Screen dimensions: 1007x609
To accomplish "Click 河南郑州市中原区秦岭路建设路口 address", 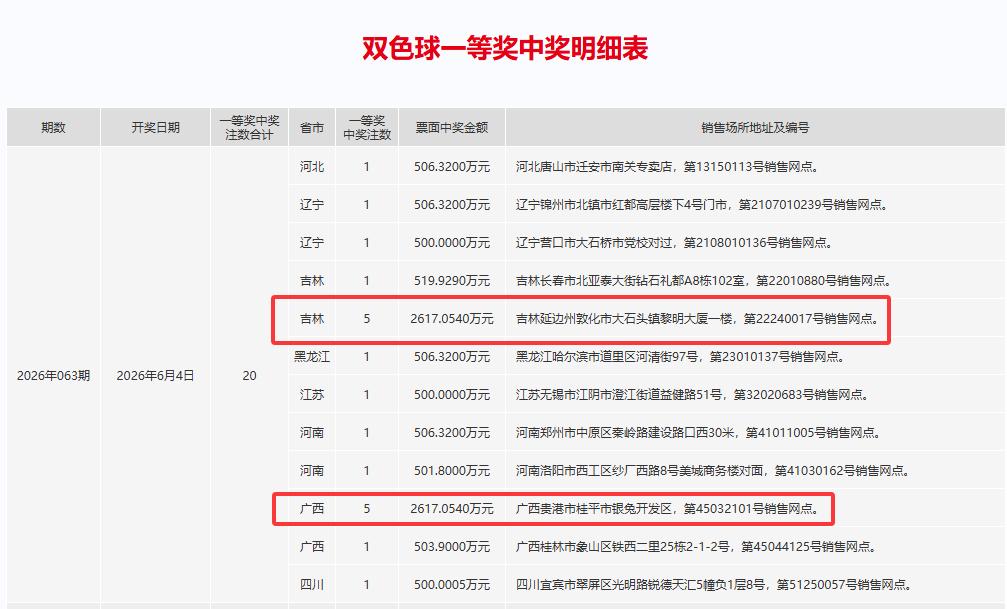I will [698, 432].
